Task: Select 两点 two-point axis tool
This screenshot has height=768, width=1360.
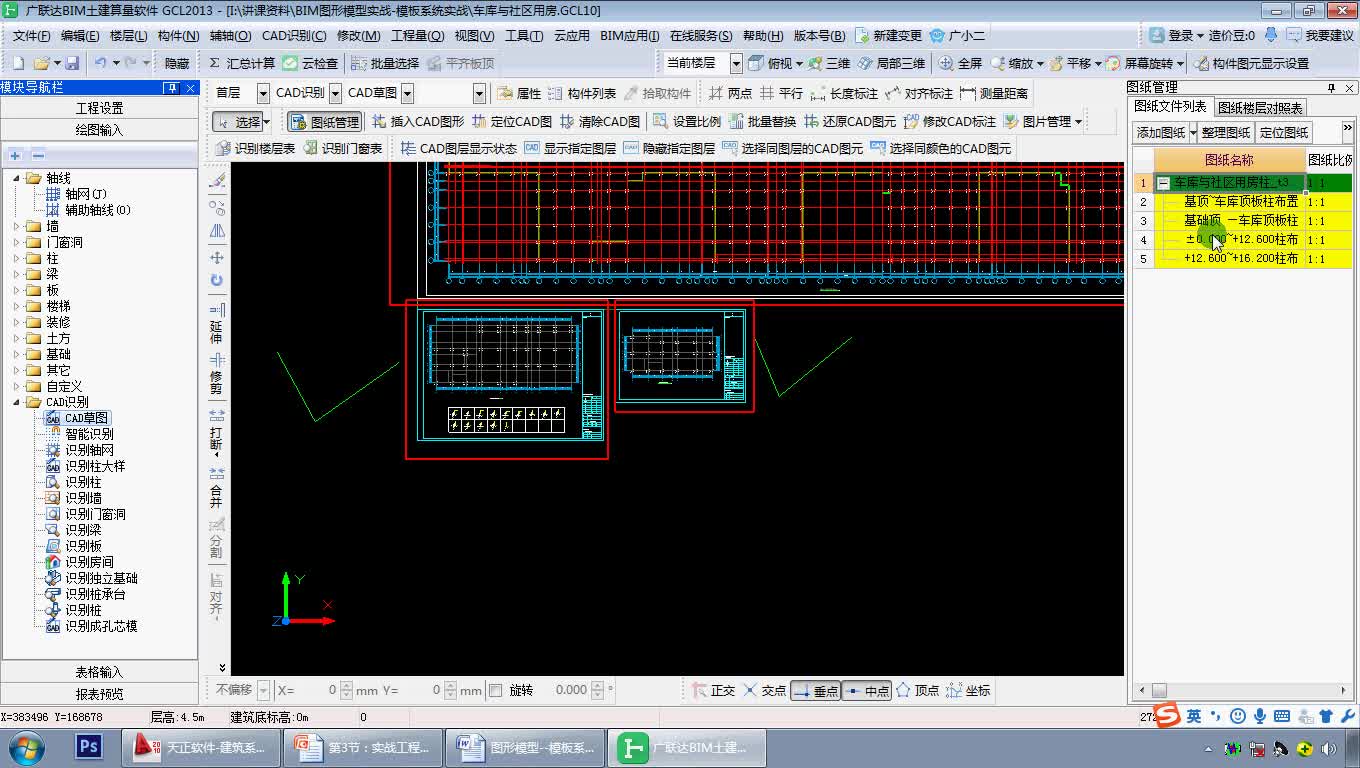Action: [x=730, y=93]
